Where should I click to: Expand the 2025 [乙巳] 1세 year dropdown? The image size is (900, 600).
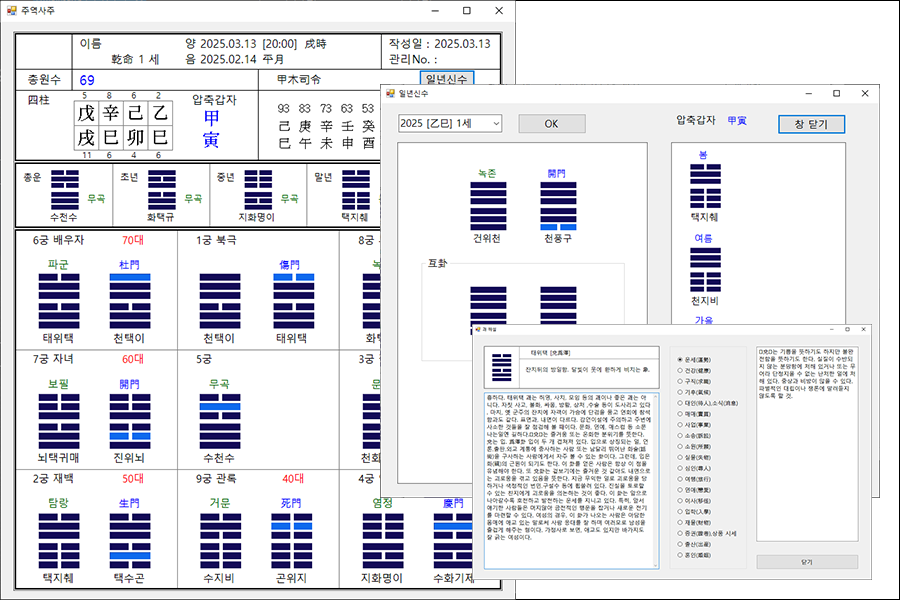point(449,123)
